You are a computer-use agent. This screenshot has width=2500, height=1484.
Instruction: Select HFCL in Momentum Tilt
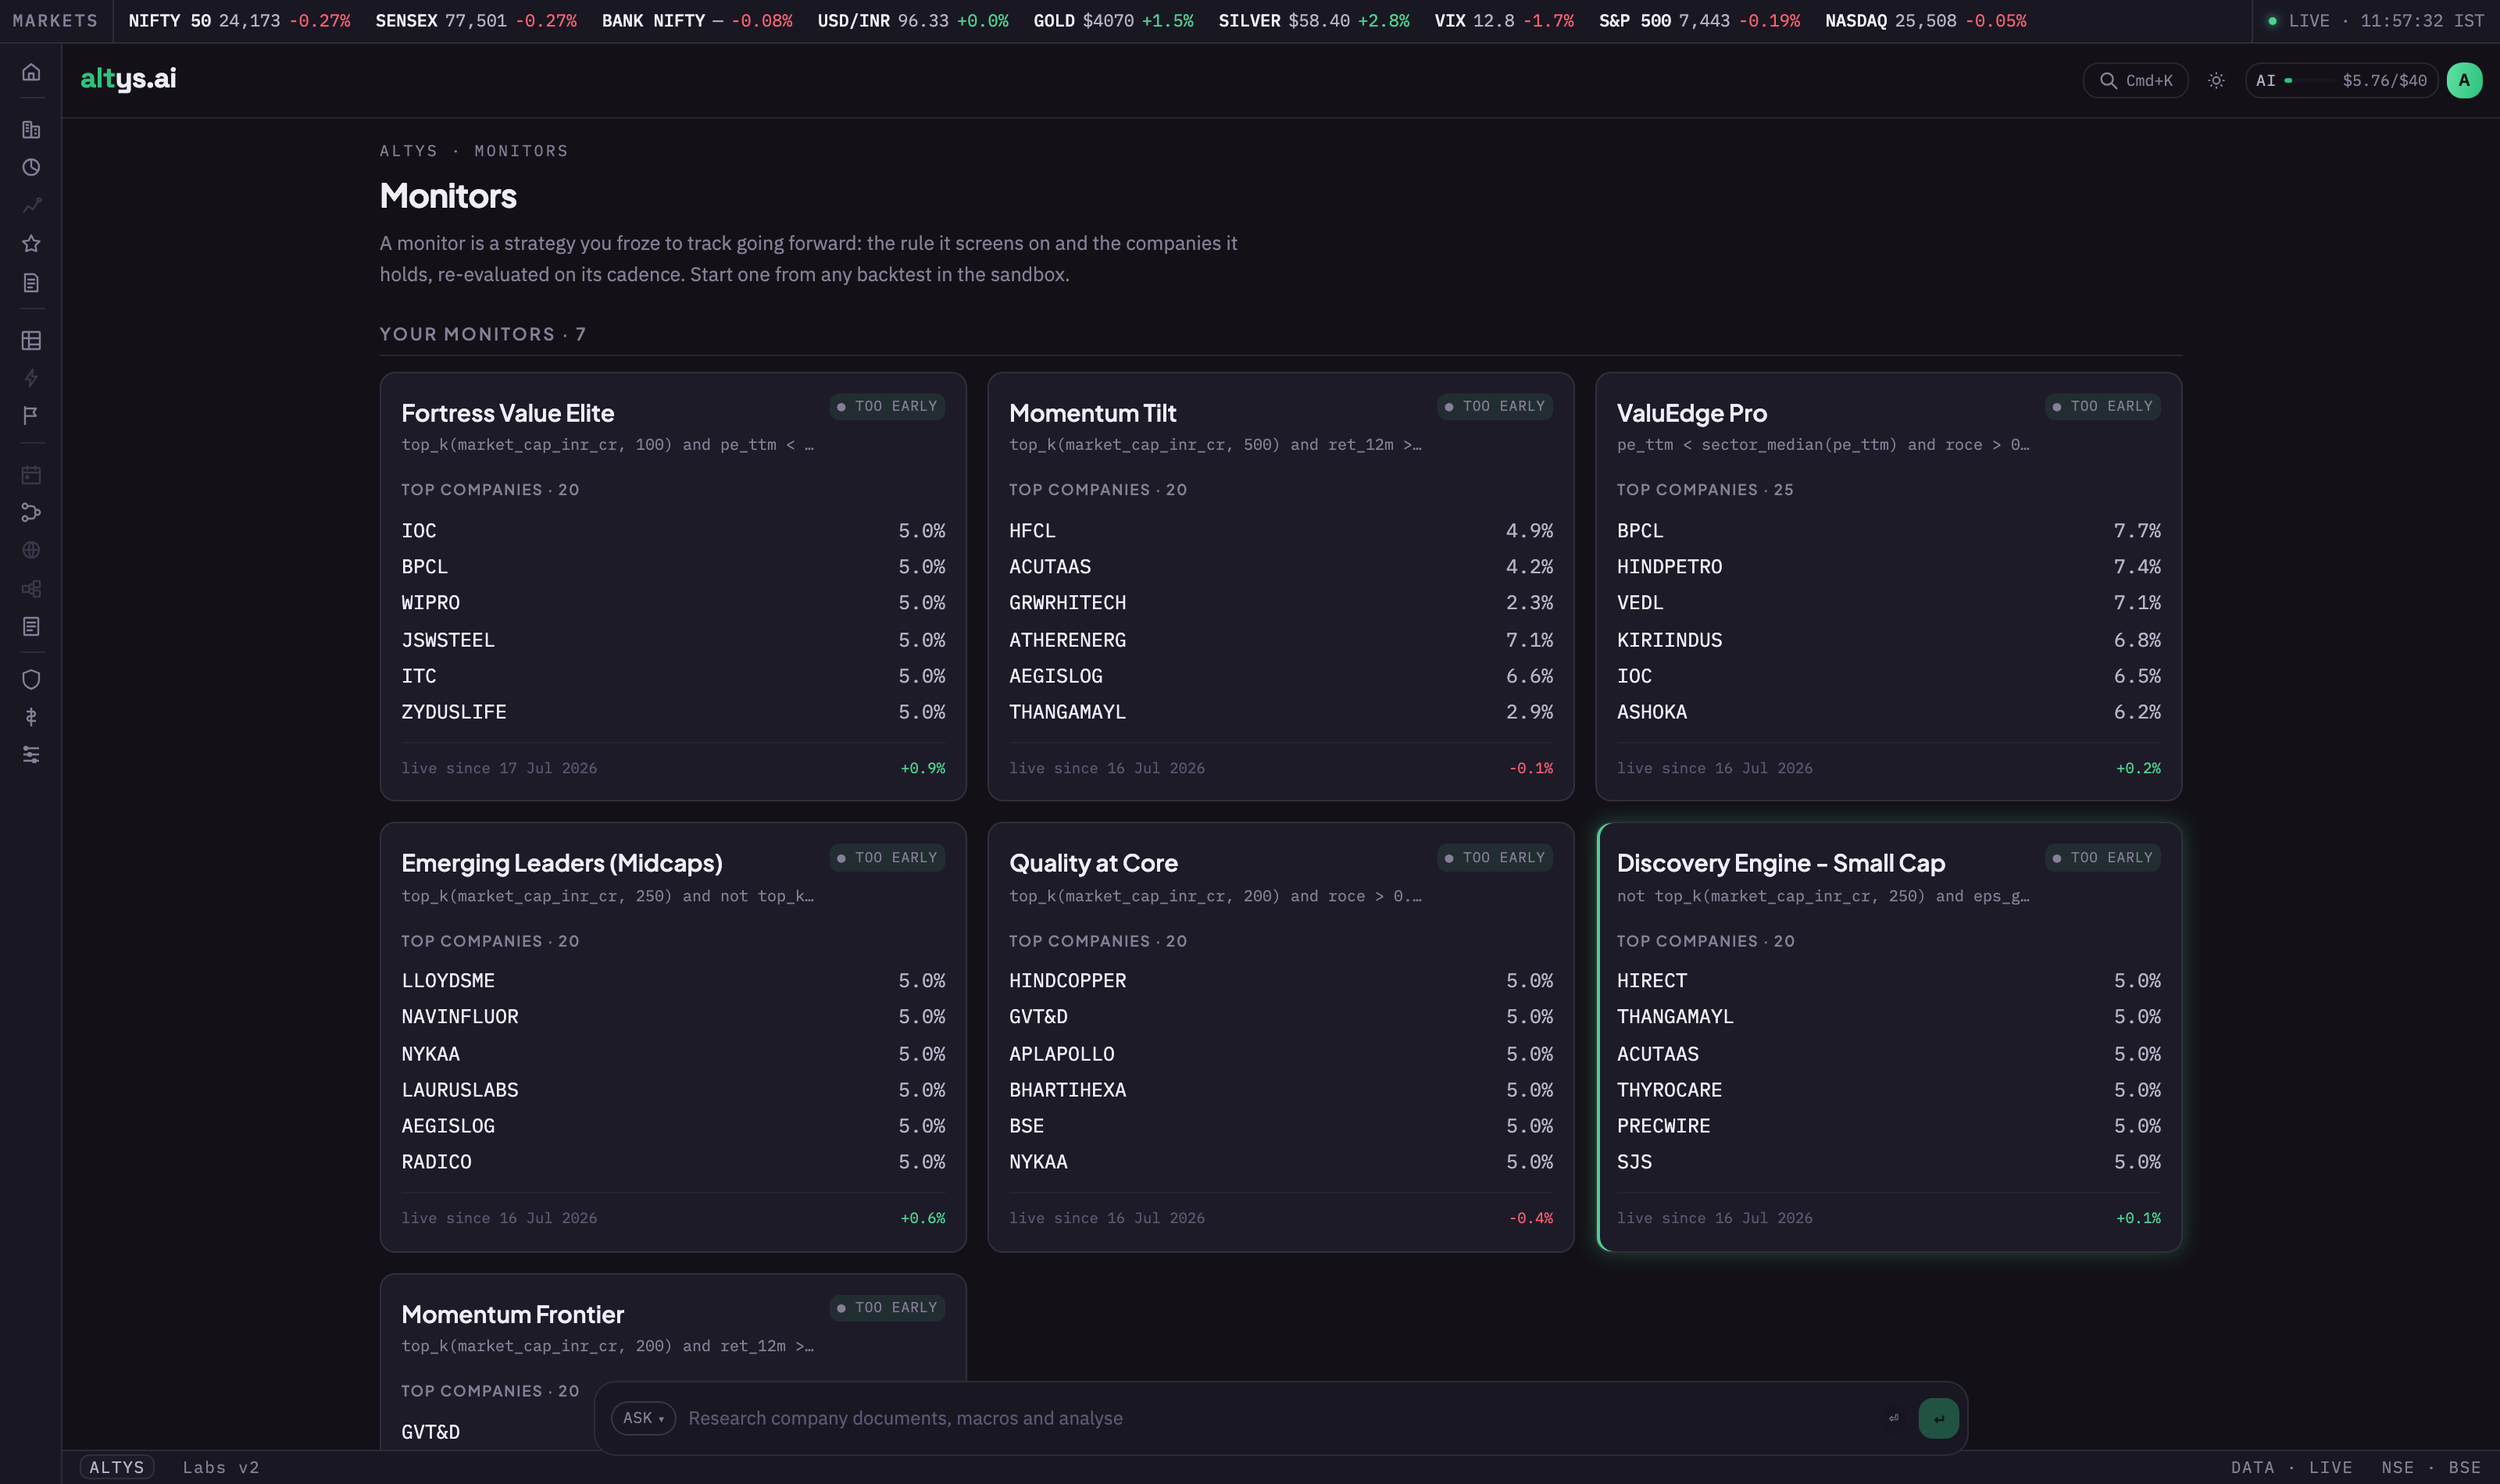1281,531
